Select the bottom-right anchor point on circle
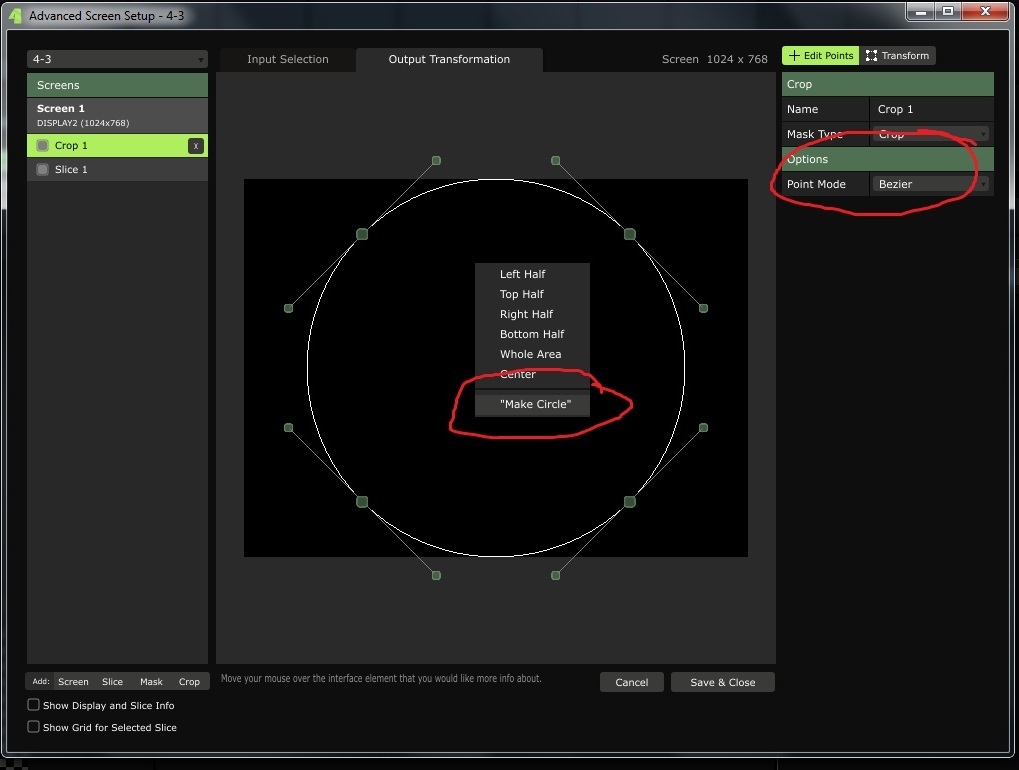The image size is (1019, 770). 630,502
